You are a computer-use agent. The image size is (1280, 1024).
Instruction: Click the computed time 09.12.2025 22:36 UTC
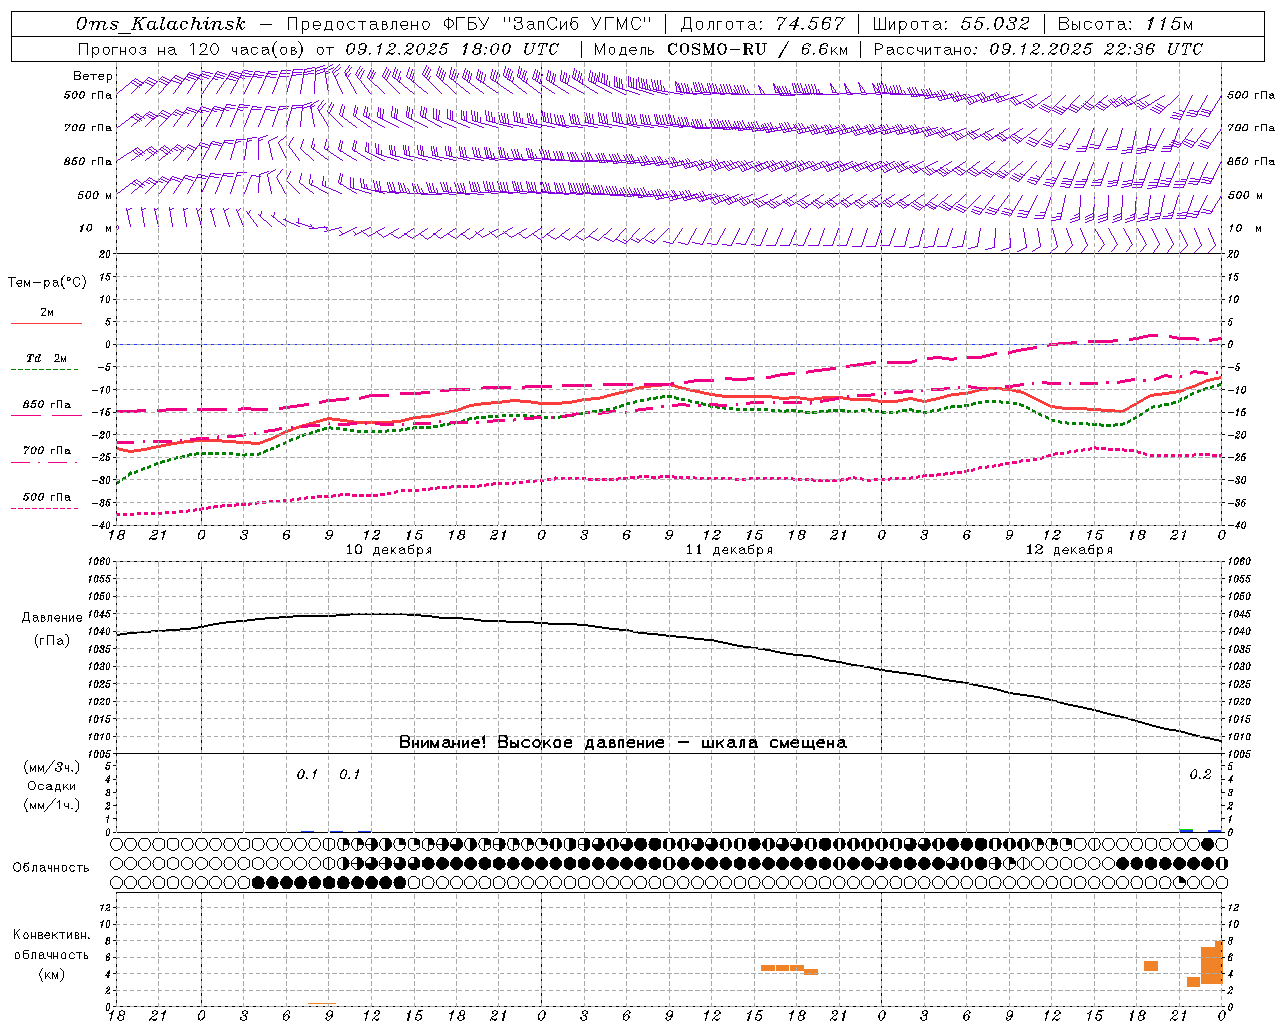point(1096,49)
